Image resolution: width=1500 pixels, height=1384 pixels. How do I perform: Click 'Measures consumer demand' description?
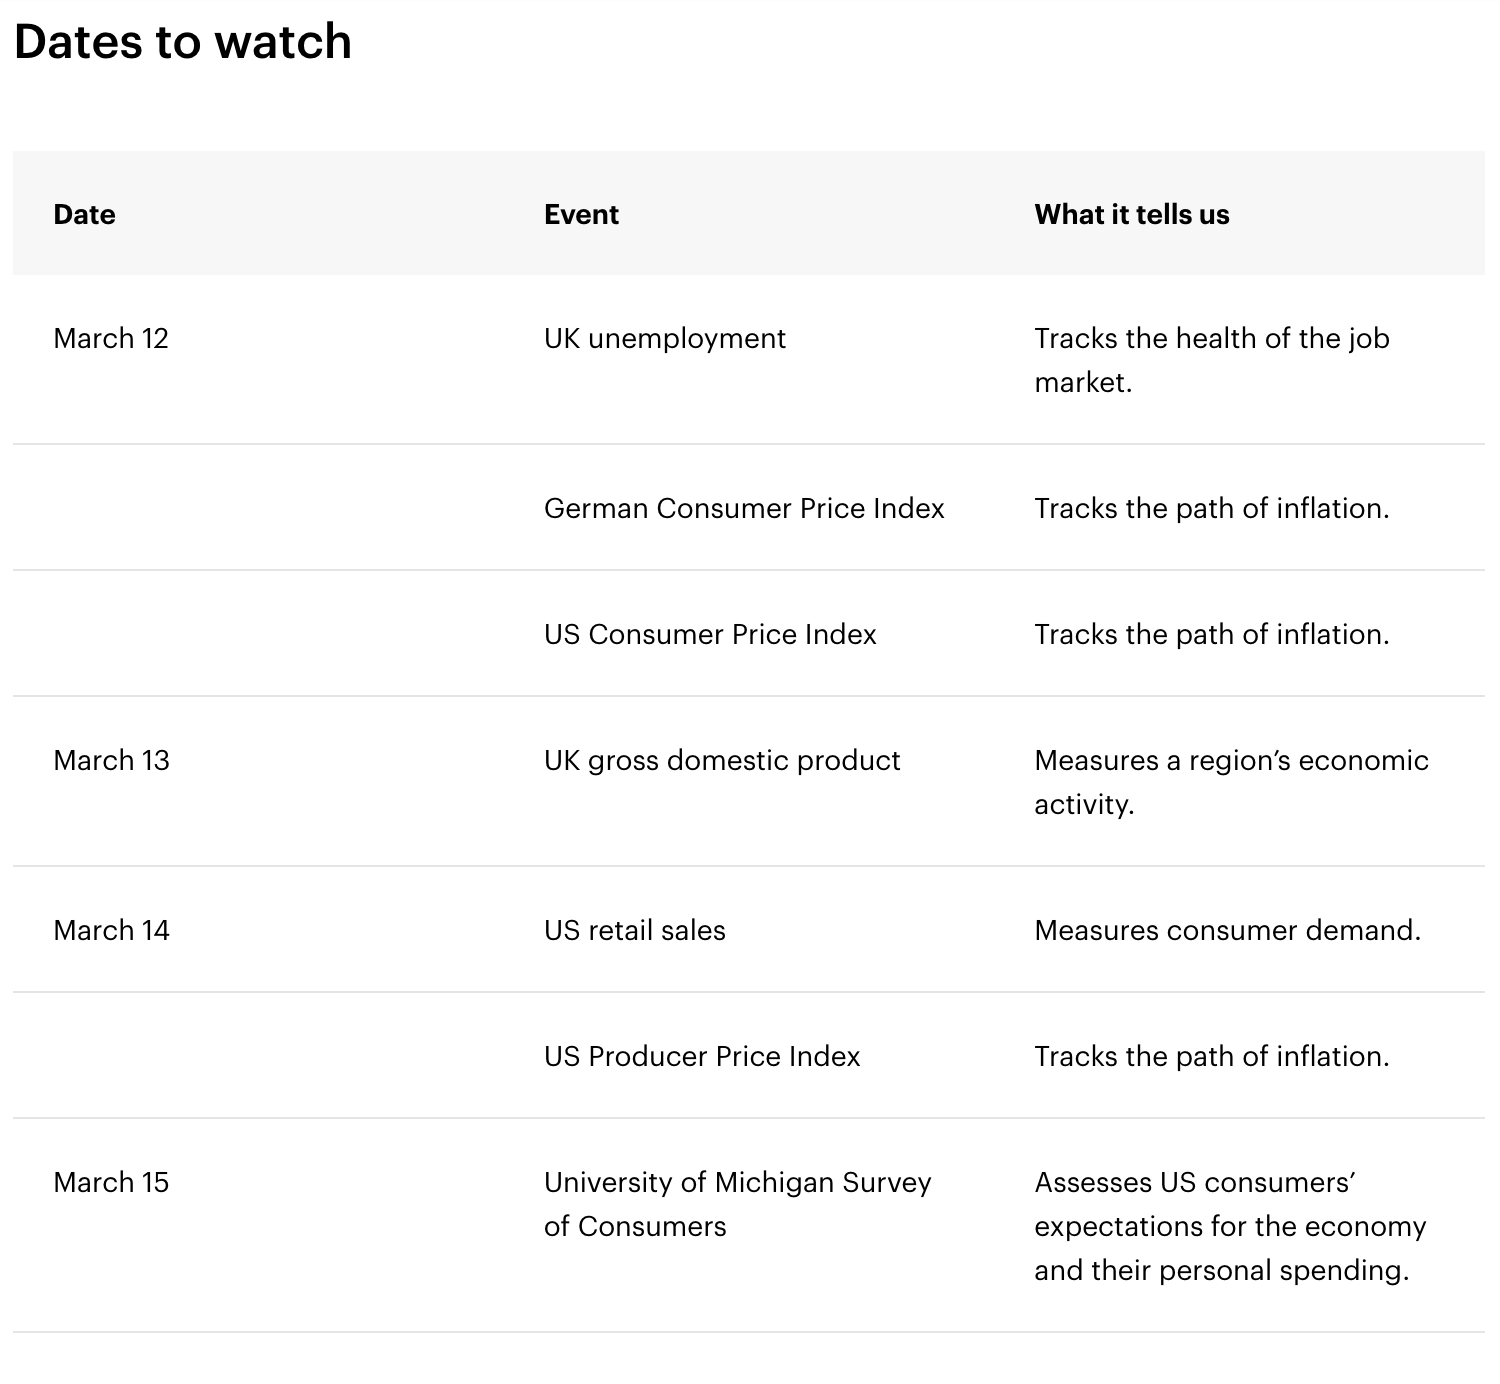click(x=1227, y=930)
